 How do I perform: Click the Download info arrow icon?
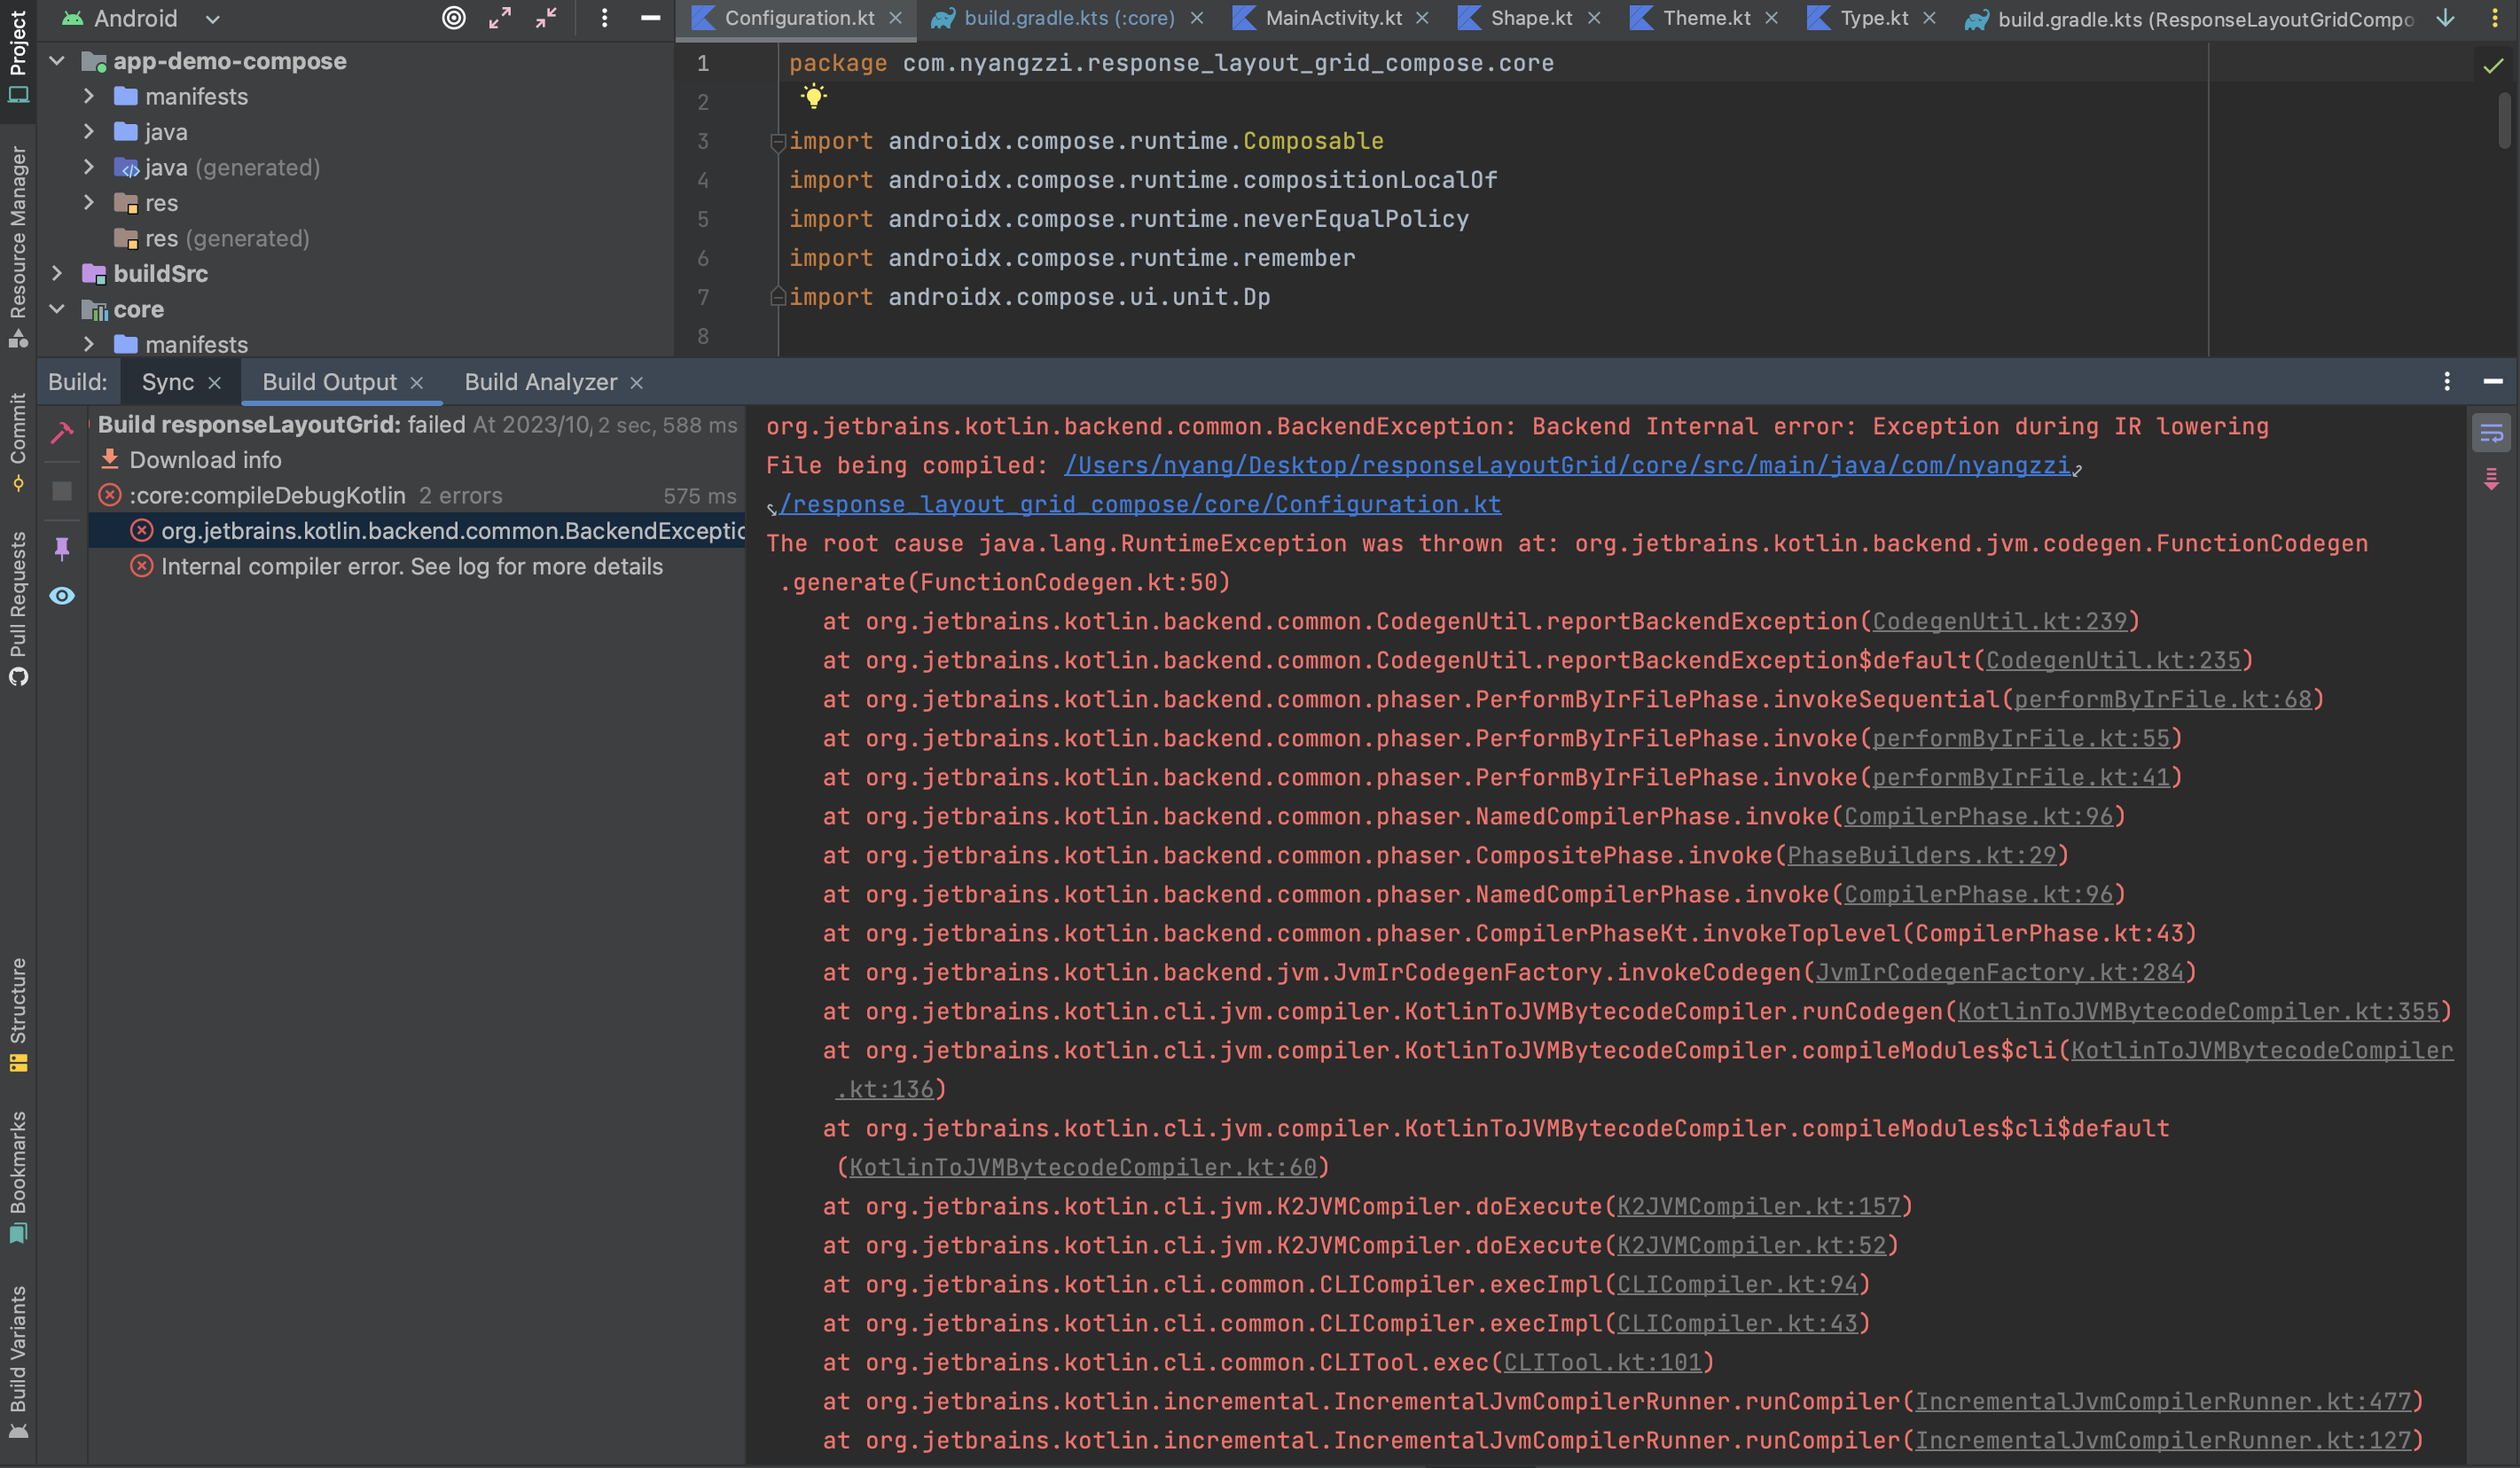pyautogui.click(x=110, y=459)
